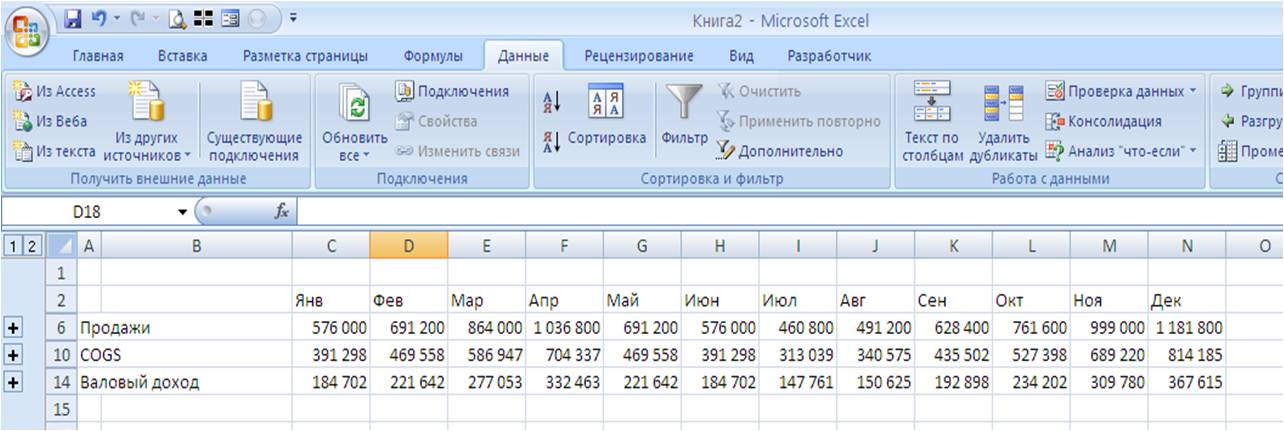Viewport: 1284px width, 431px height.
Task: Sort descending Z to A icon
Action: pyautogui.click(x=550, y=141)
